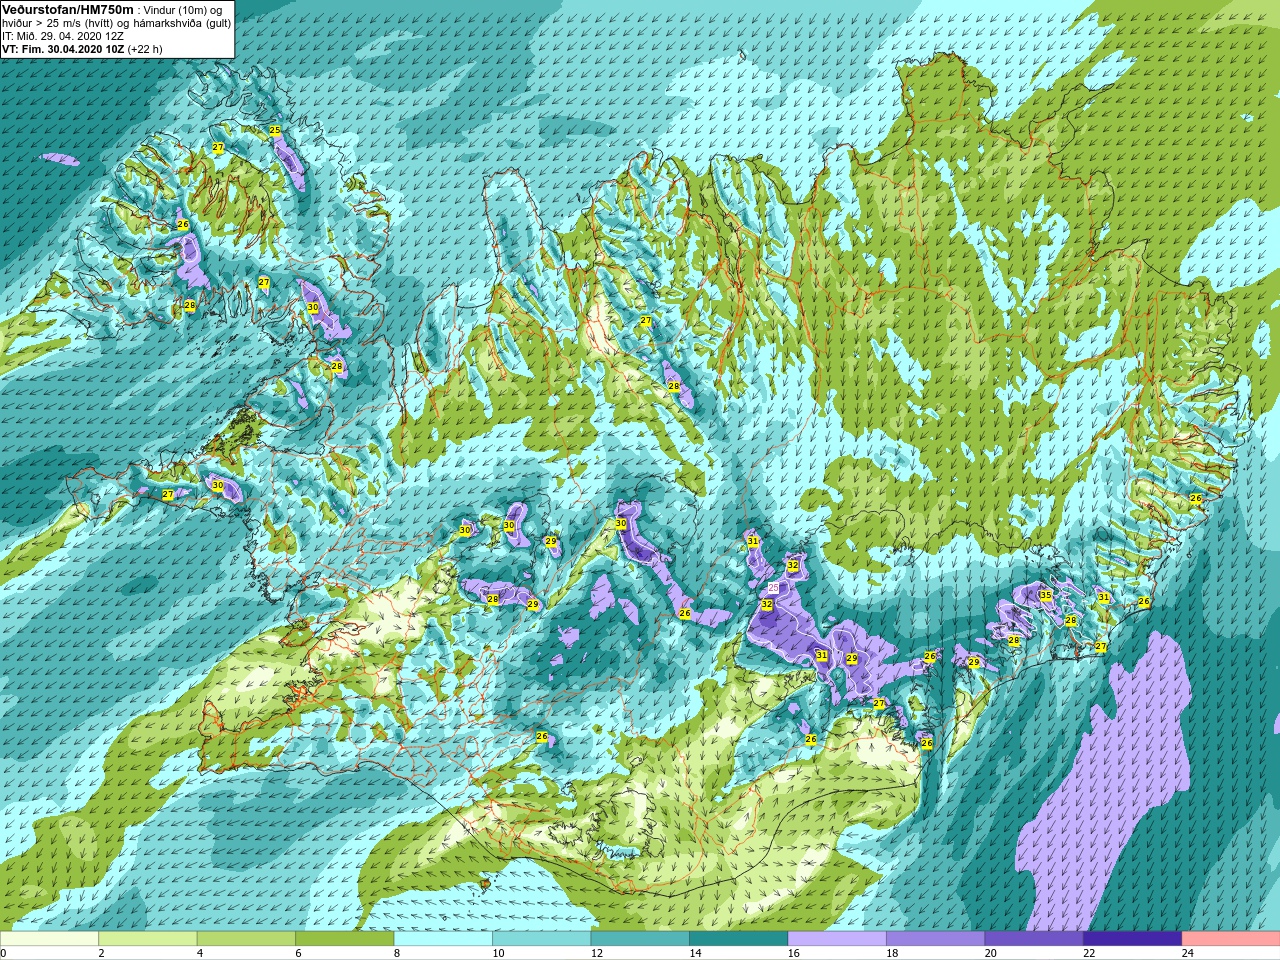The width and height of the screenshot is (1280, 960).
Task: Click the 16–18 m/s light lavender legend swatch
Action: tap(837, 939)
